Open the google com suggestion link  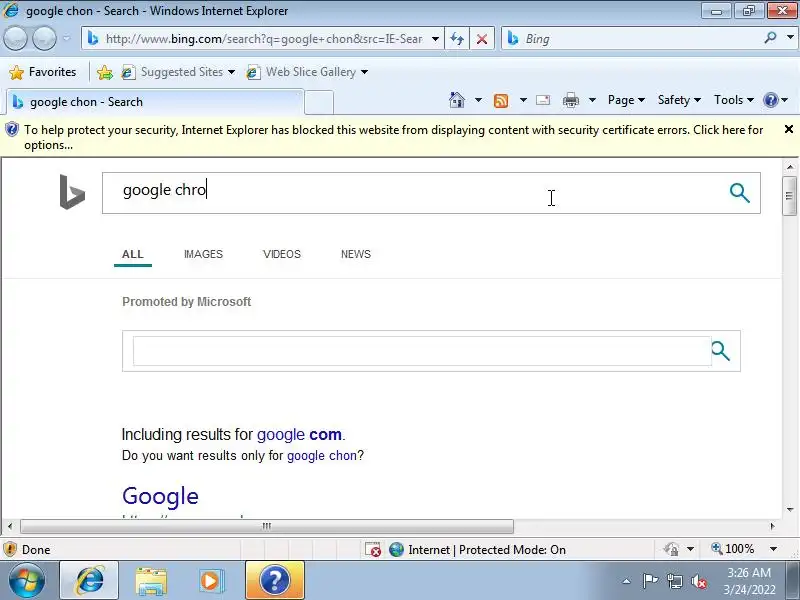[299, 435]
